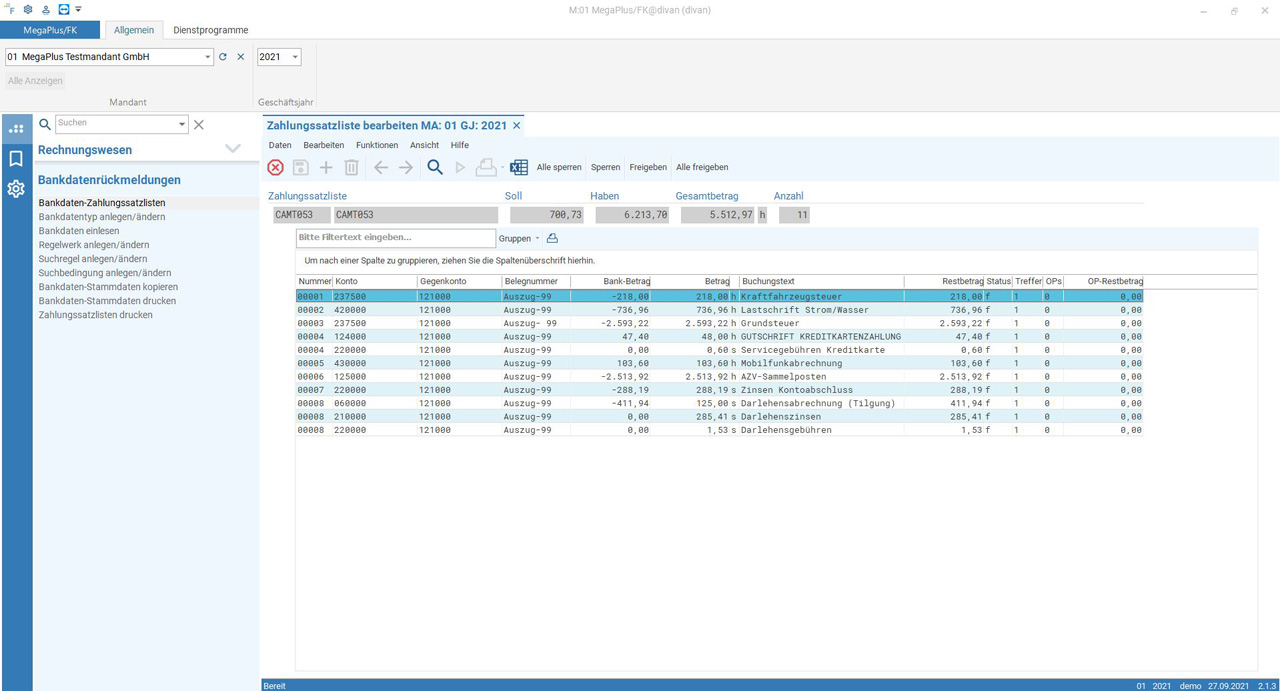1280x691 pixels.
Task: Open Bankdatentyp anlegen/ändern
Action: point(102,217)
